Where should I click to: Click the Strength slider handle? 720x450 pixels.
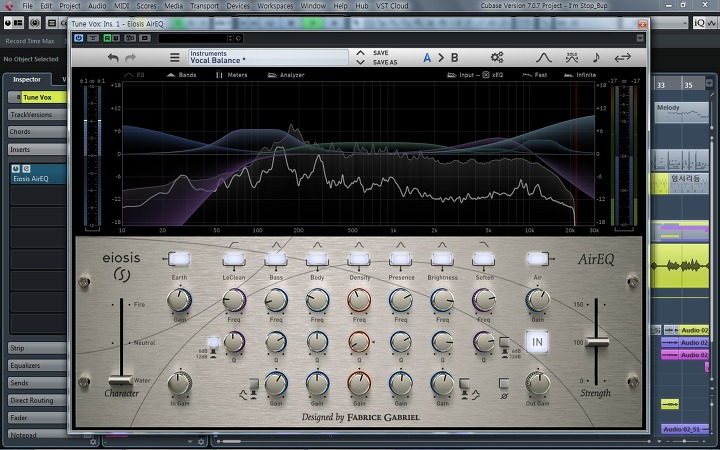coord(596,342)
